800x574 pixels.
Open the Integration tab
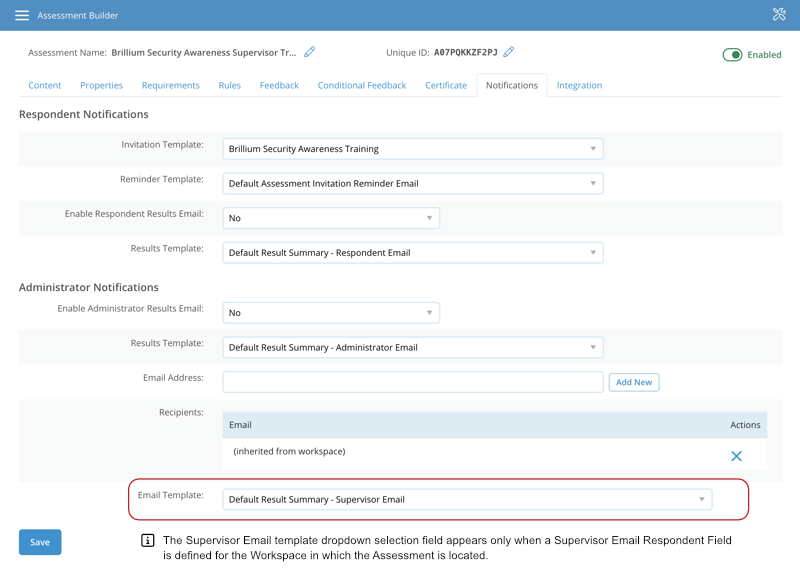(x=579, y=85)
